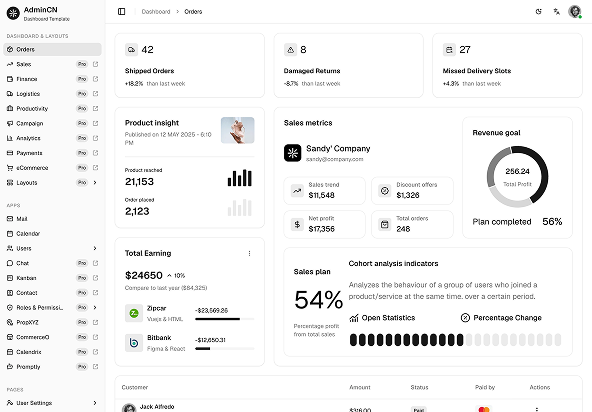592x412 pixels.
Task: Click the Shipped Orders card icon
Action: tap(131, 50)
